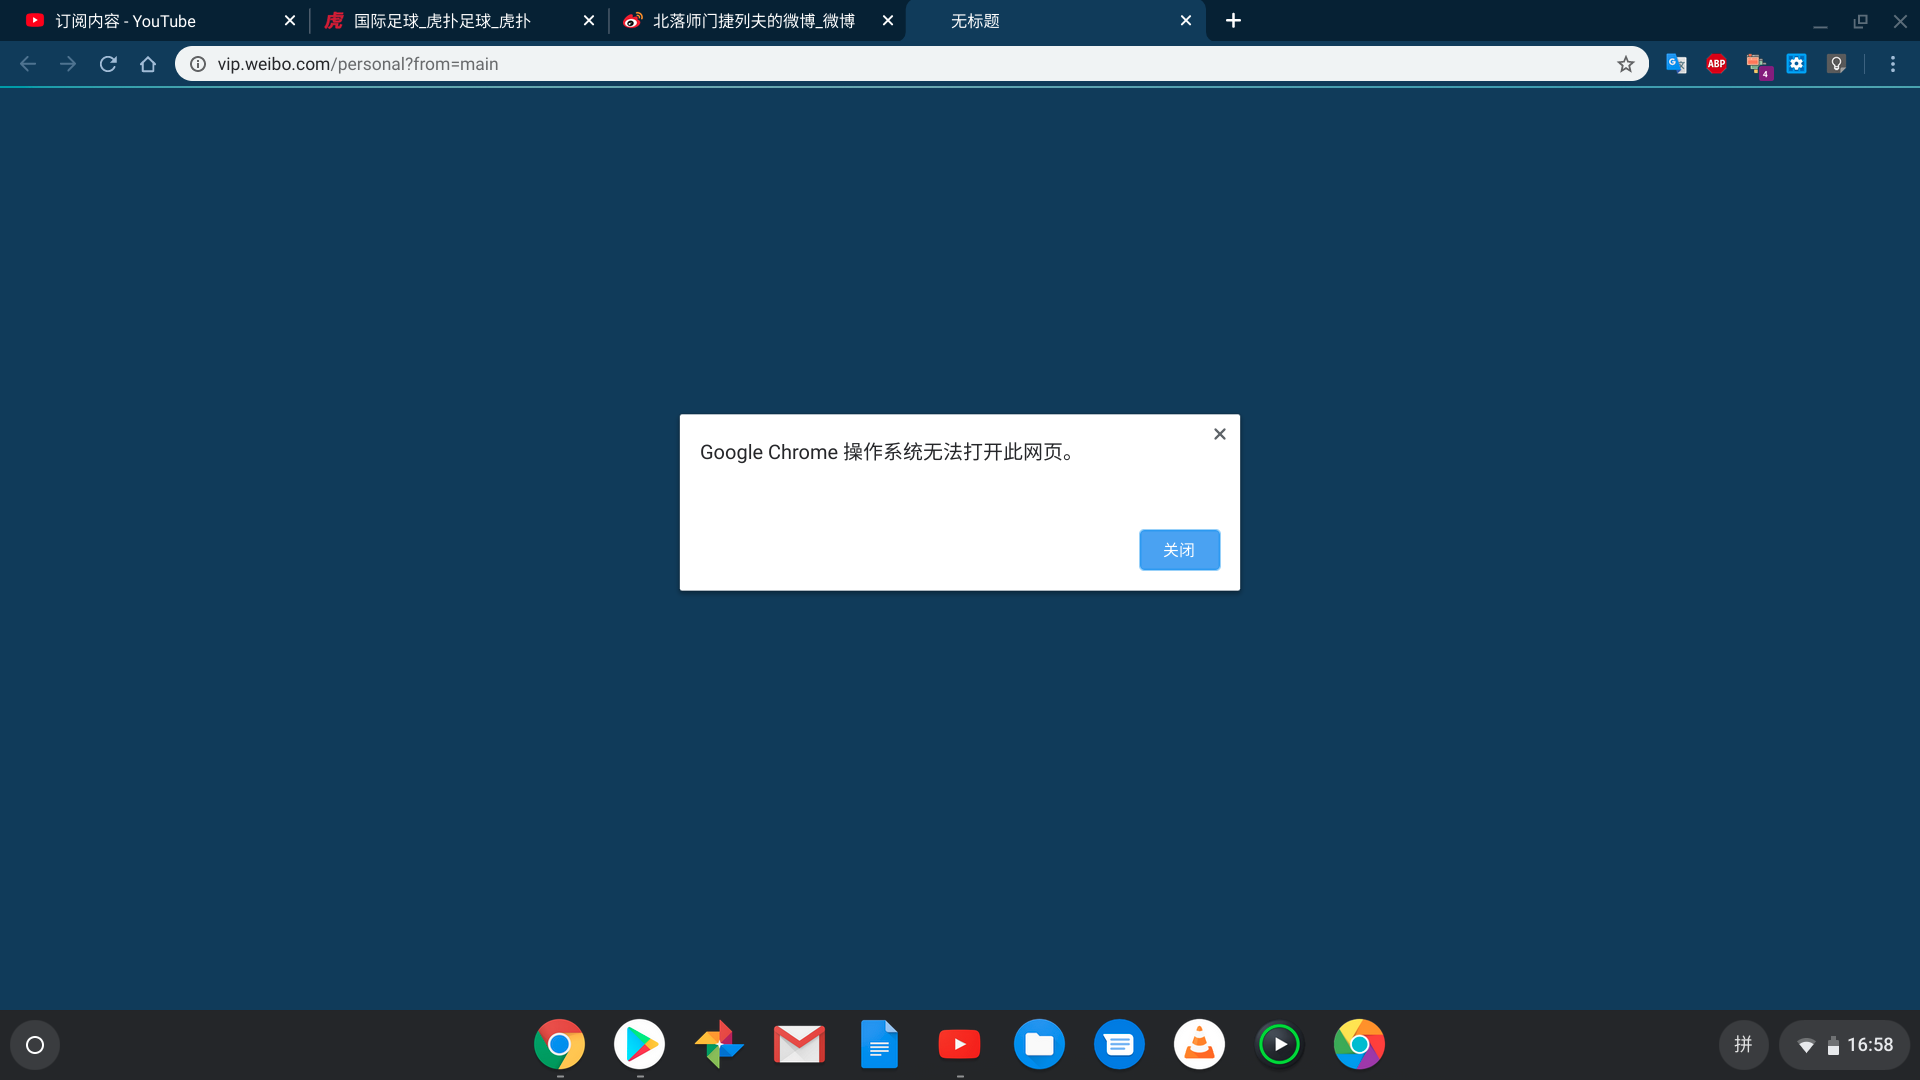Launch VLC media player from the shelf
Image resolution: width=1920 pixels, height=1080 pixels.
coord(1199,1045)
